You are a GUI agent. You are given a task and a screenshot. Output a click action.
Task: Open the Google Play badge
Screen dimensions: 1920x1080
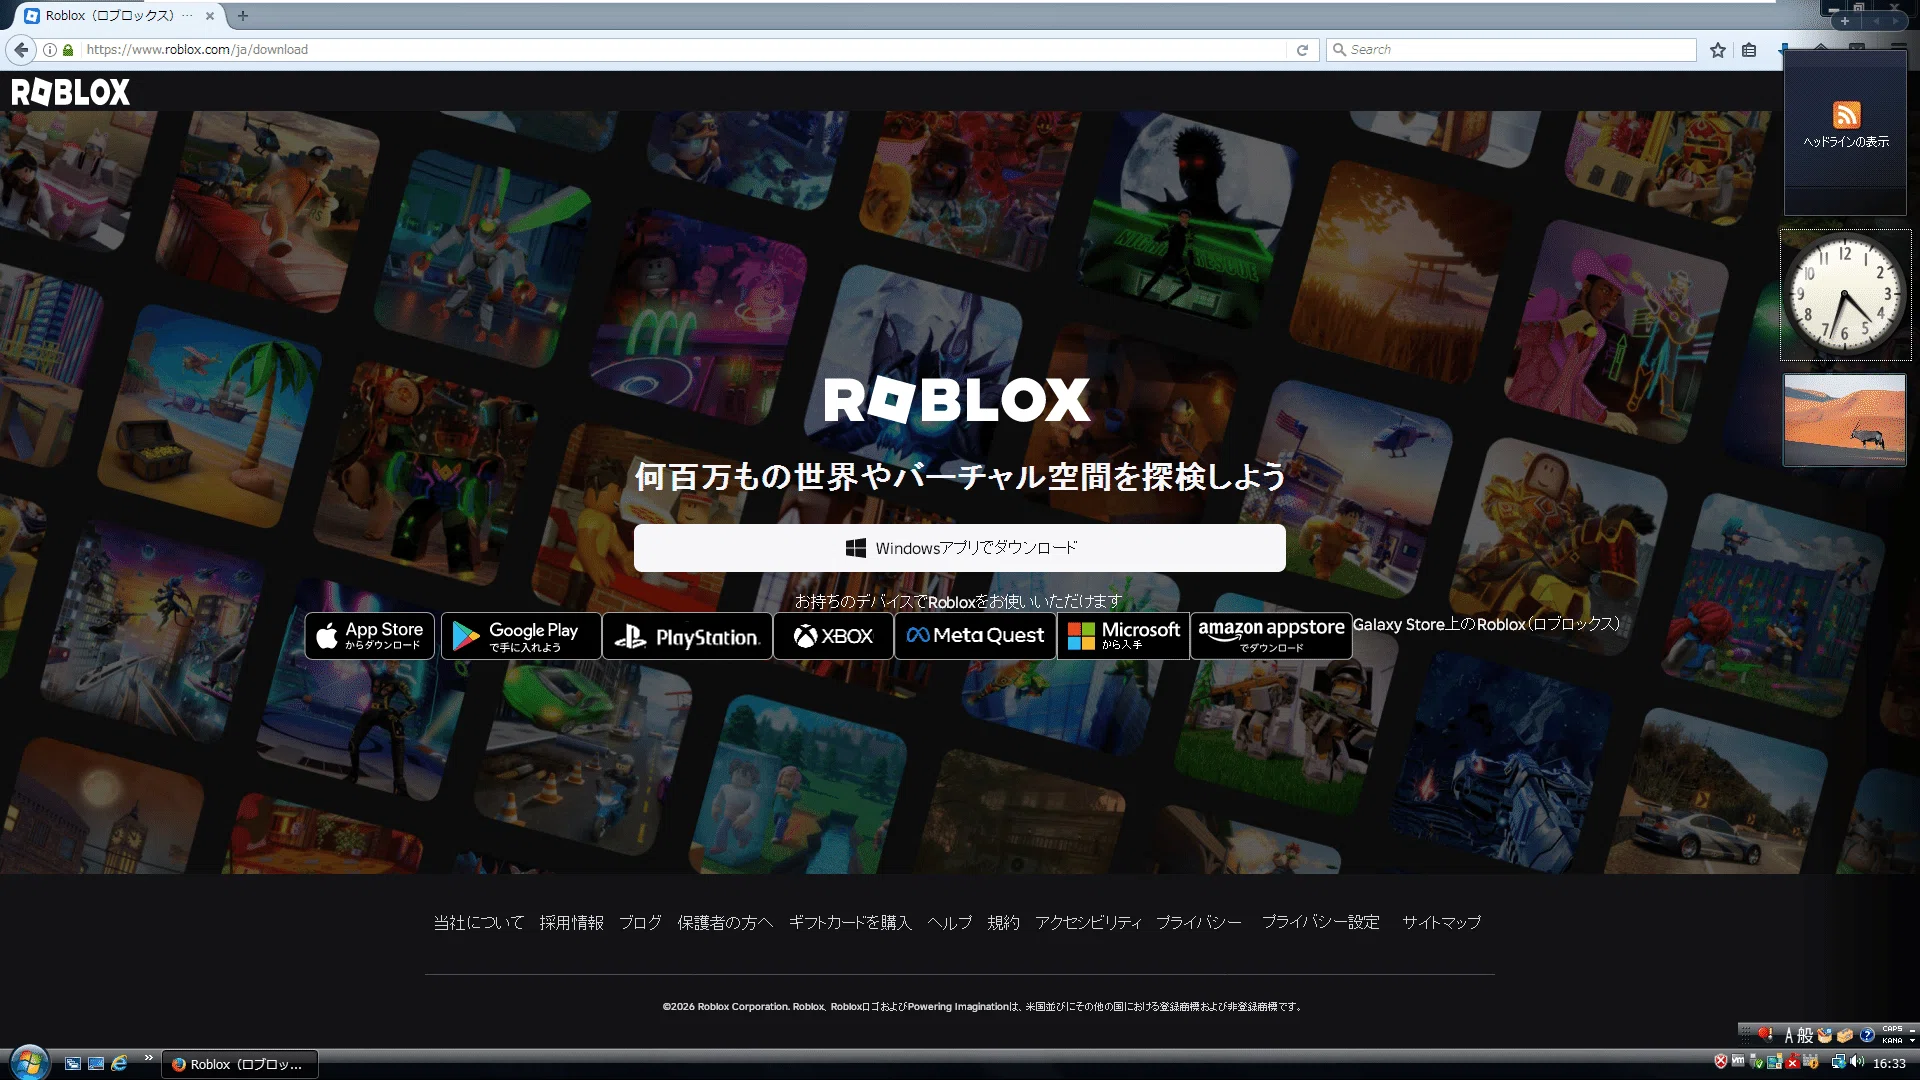[x=521, y=636]
